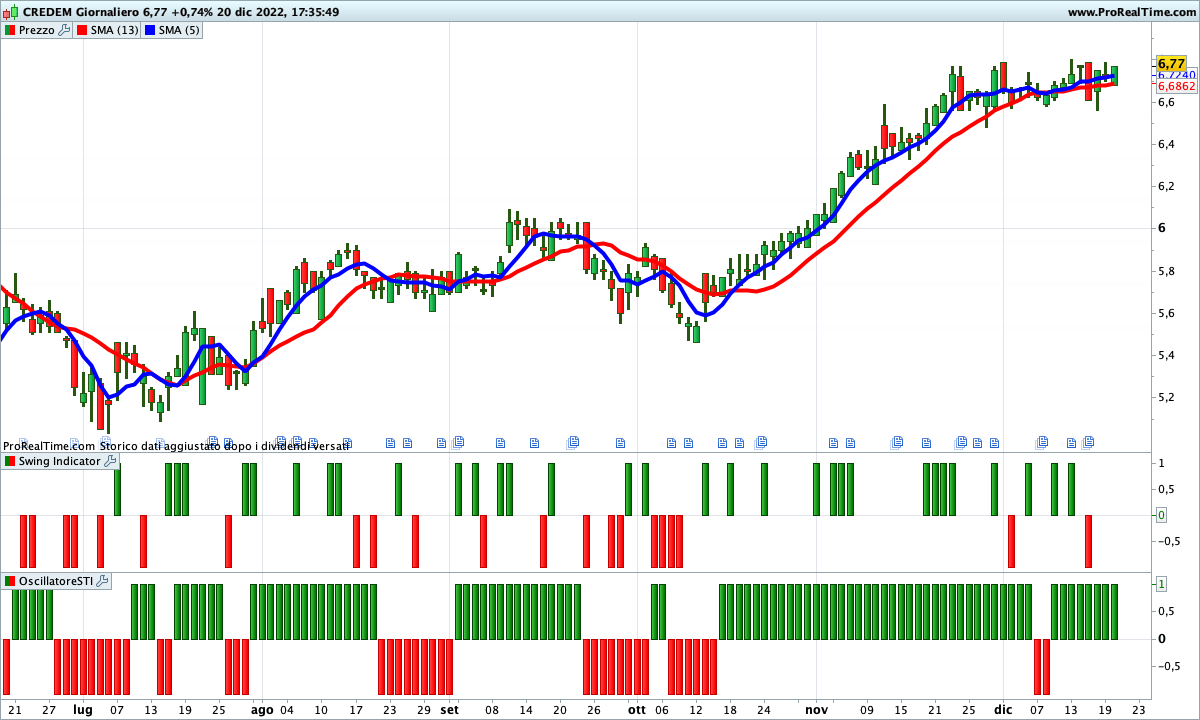1200x720 pixels.
Task: Click the Prezzo red-green color icon
Action: 10,30
